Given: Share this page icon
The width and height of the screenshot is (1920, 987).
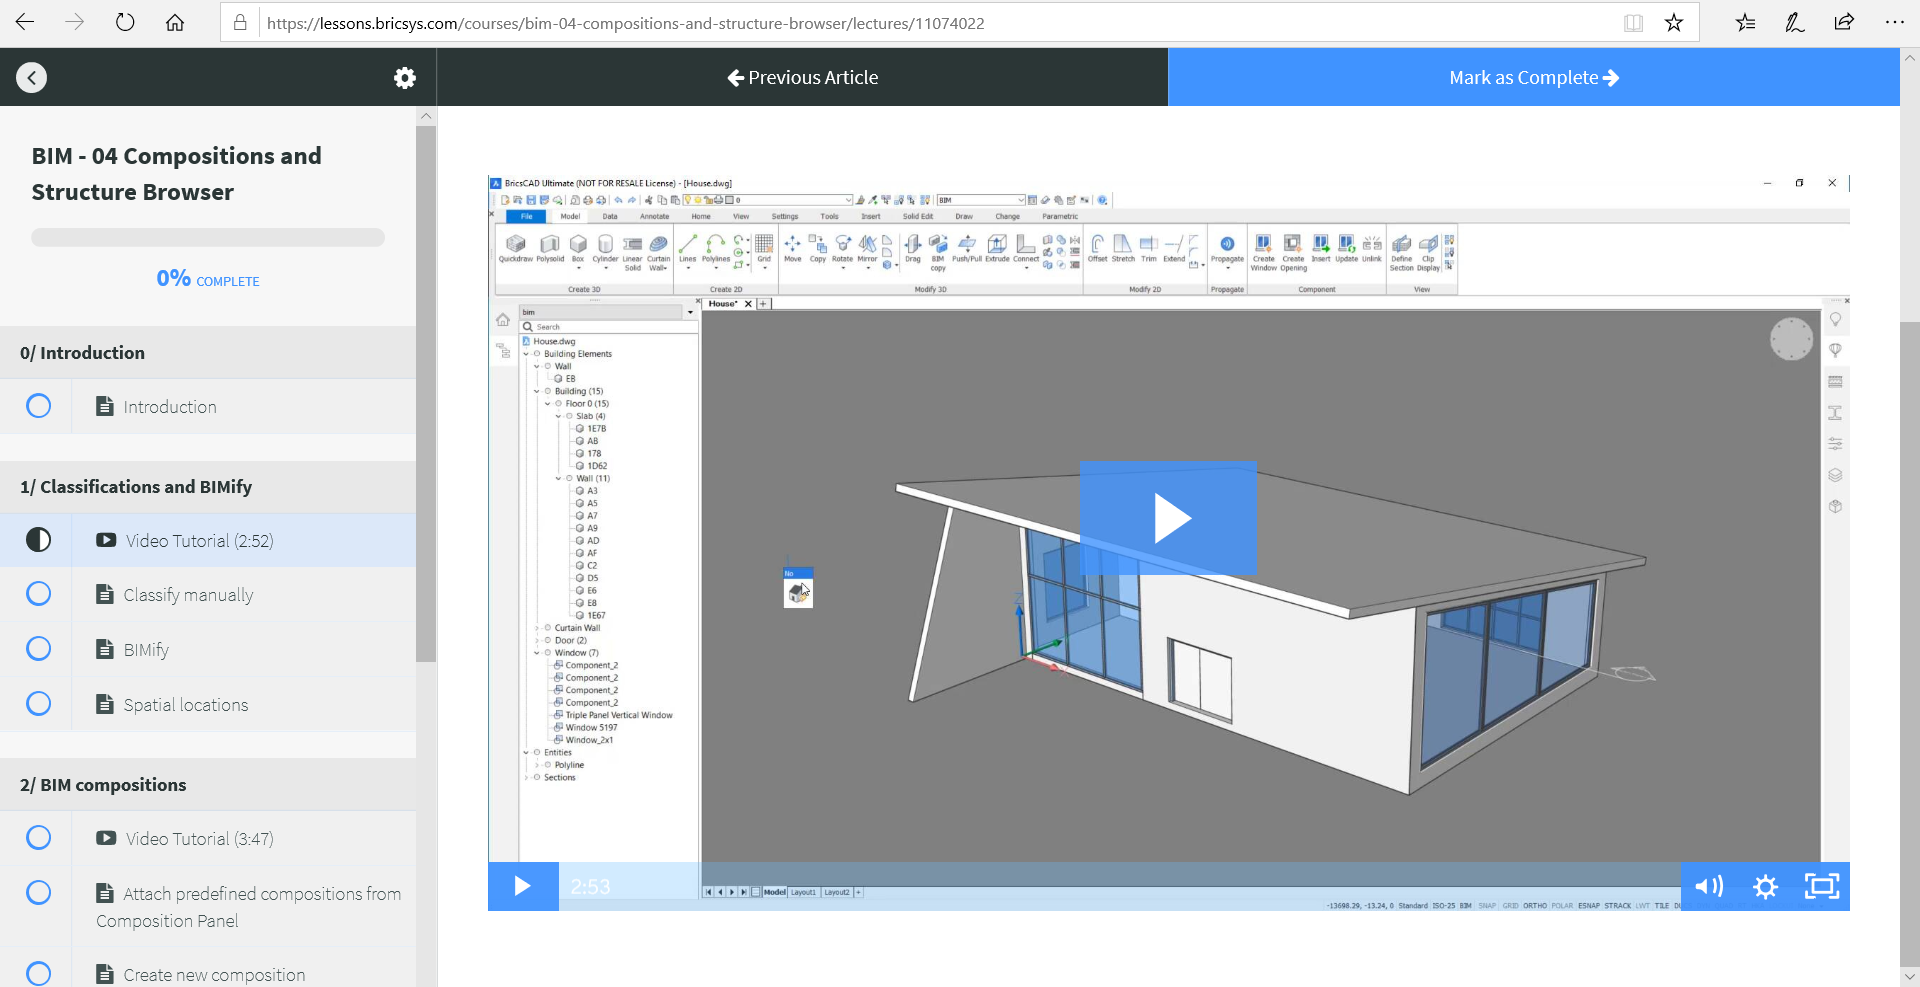Looking at the screenshot, I should tap(1844, 22).
